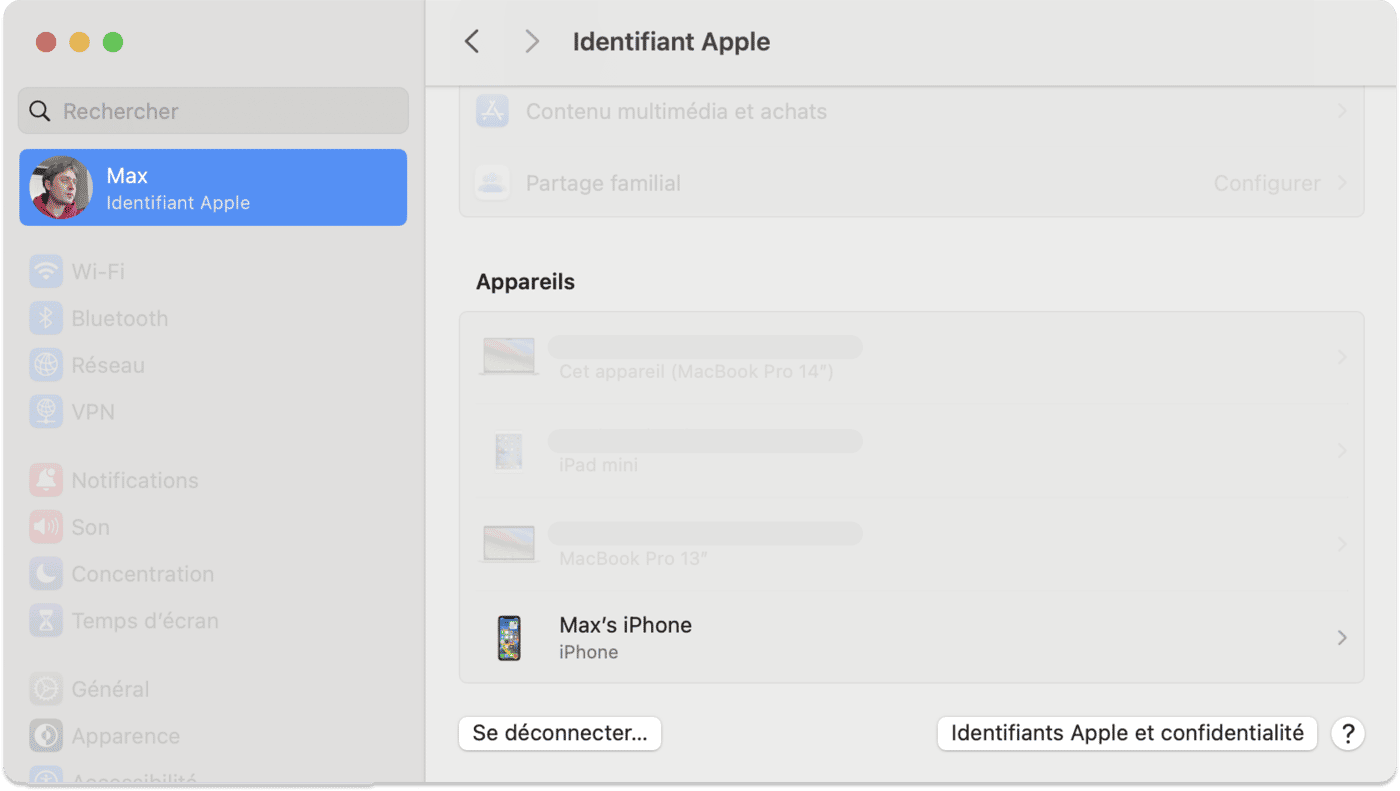Click Max's profile avatar

click(x=61, y=188)
